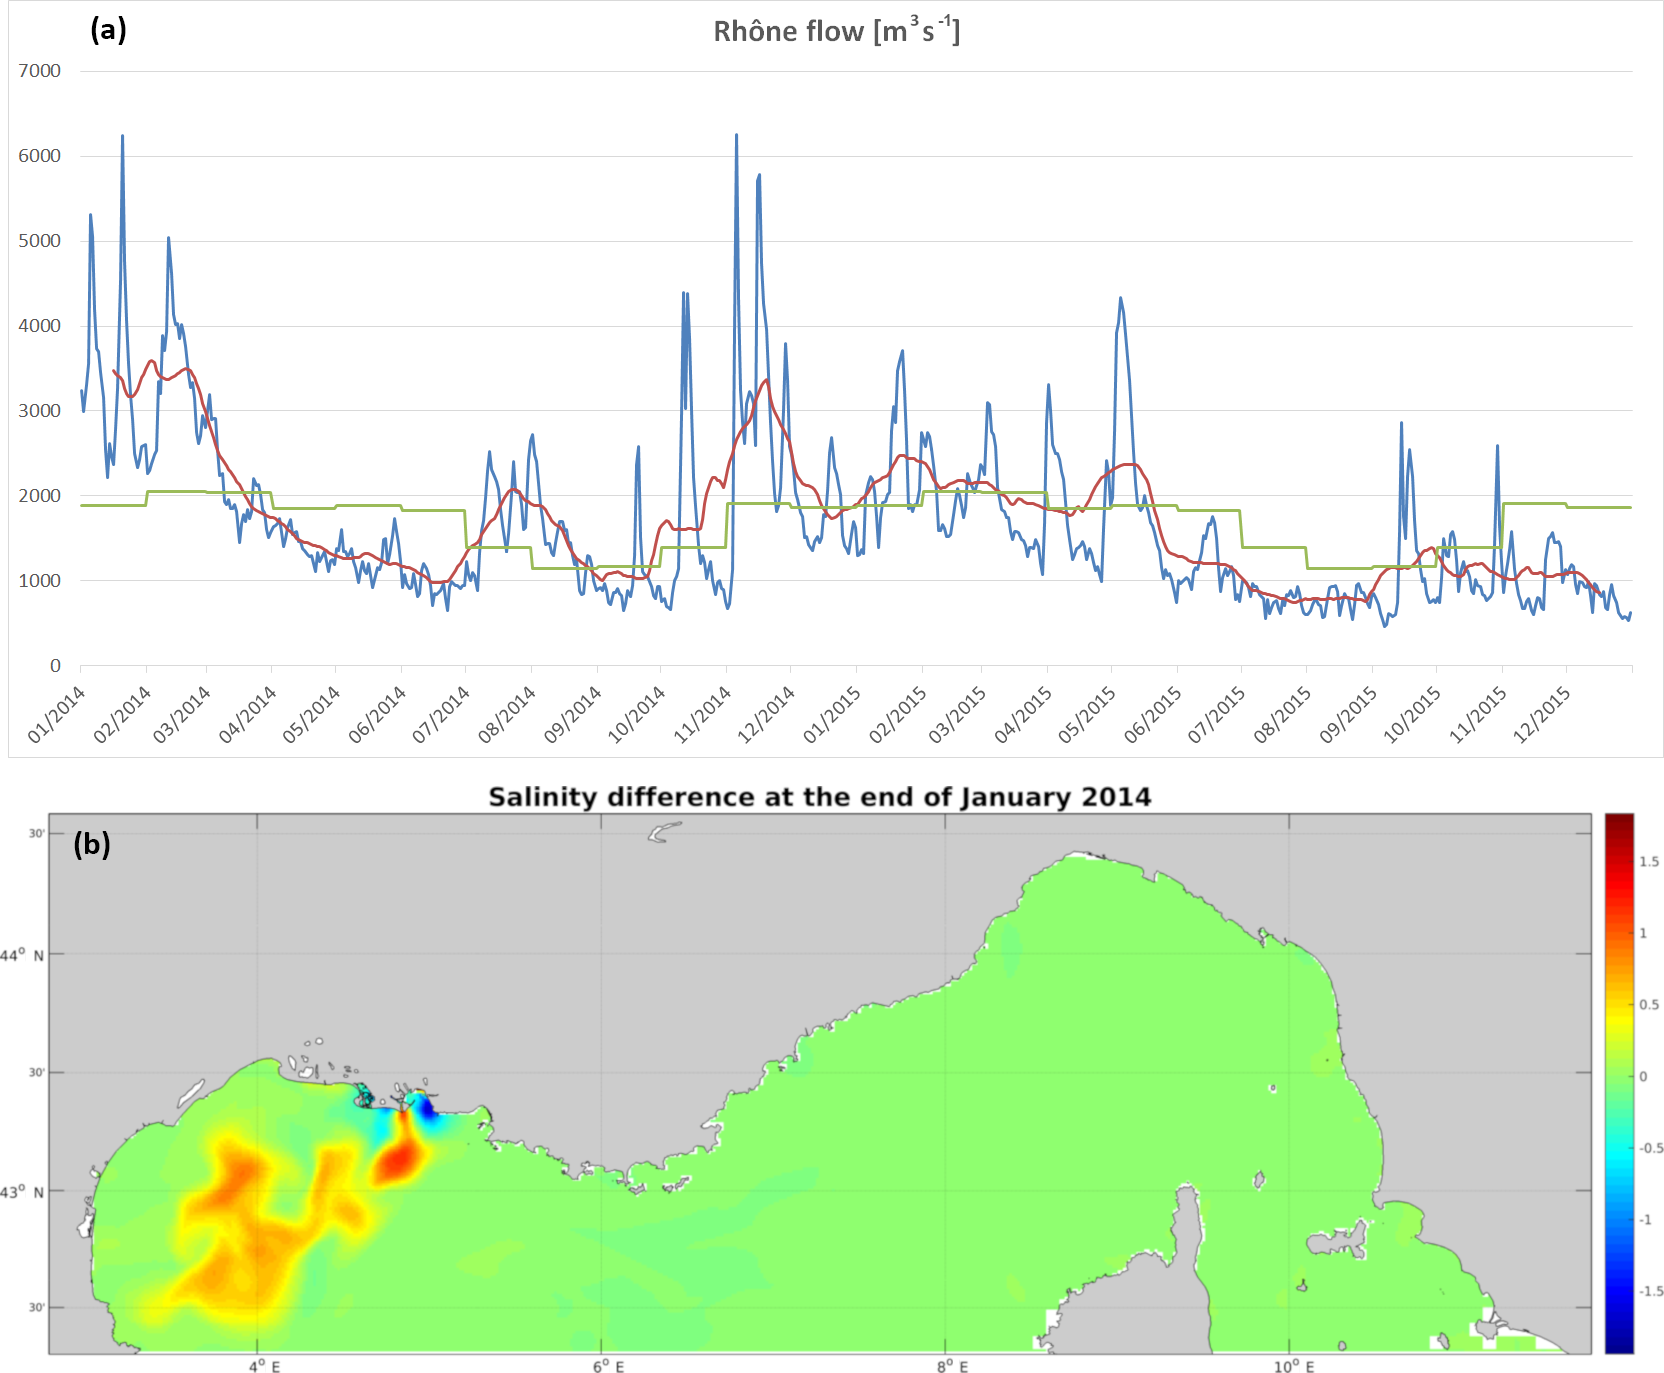Click the 3000 y-axis tick label

(x=40, y=411)
